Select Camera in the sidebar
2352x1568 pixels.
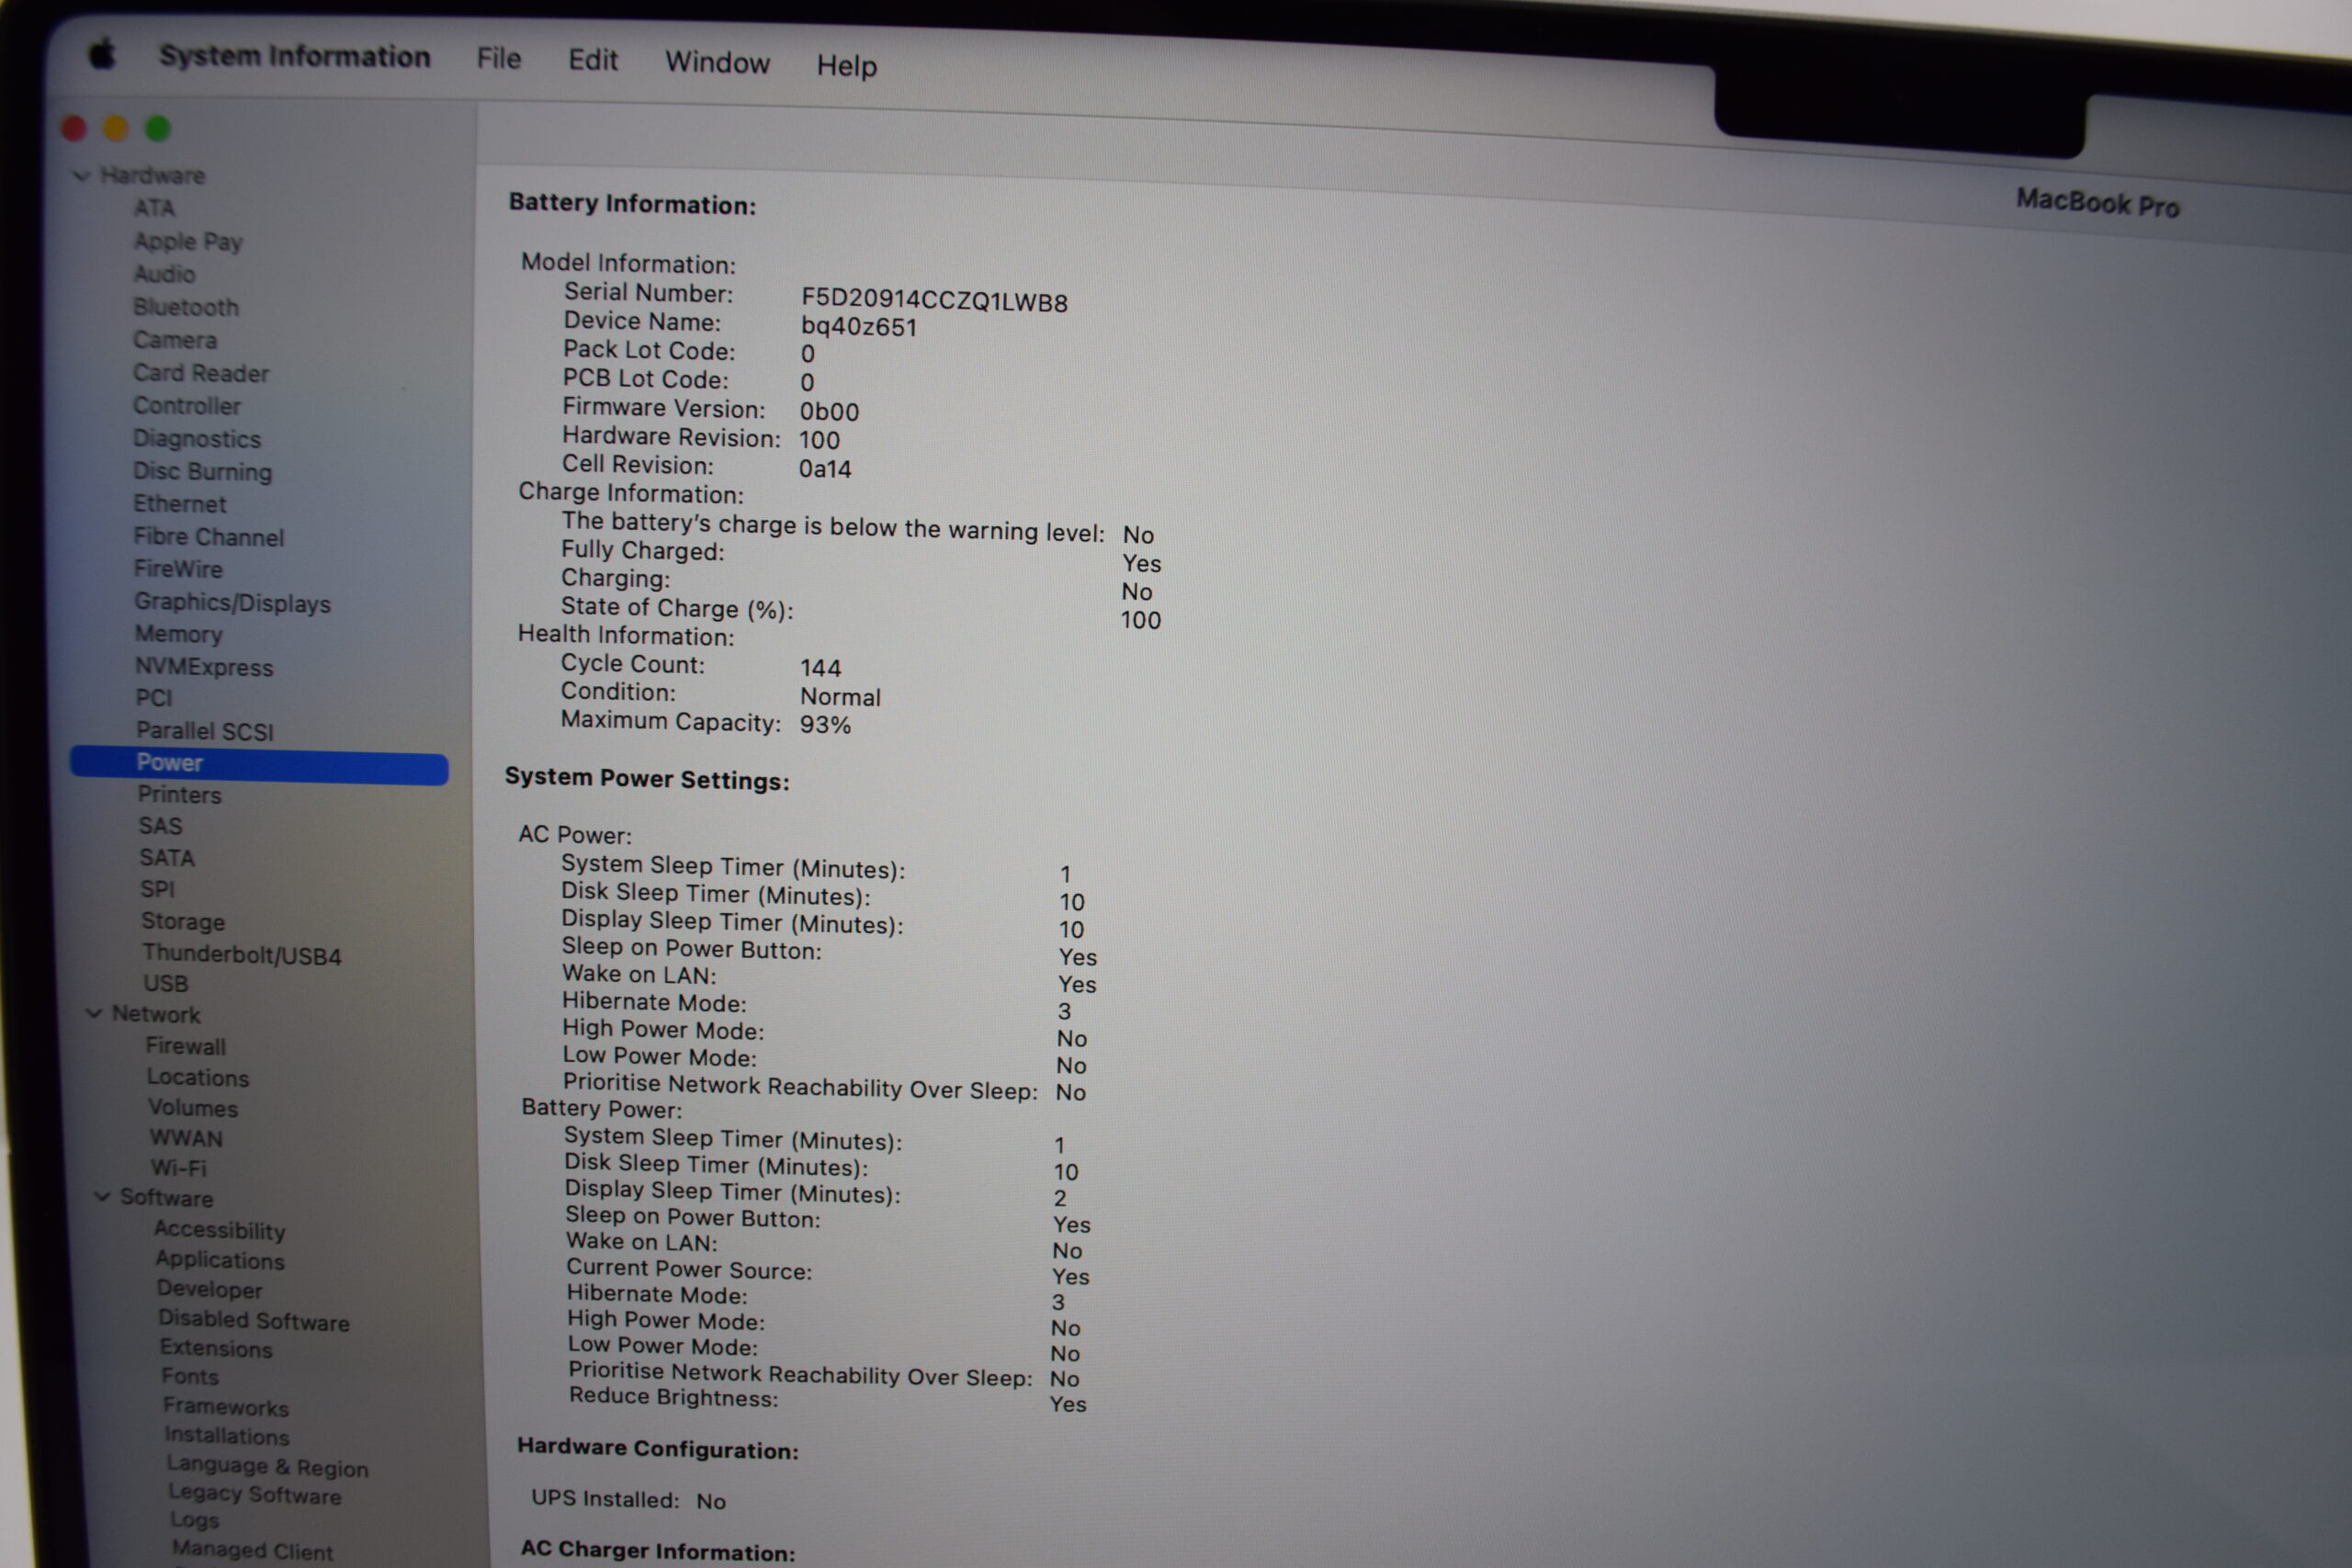[x=175, y=340]
